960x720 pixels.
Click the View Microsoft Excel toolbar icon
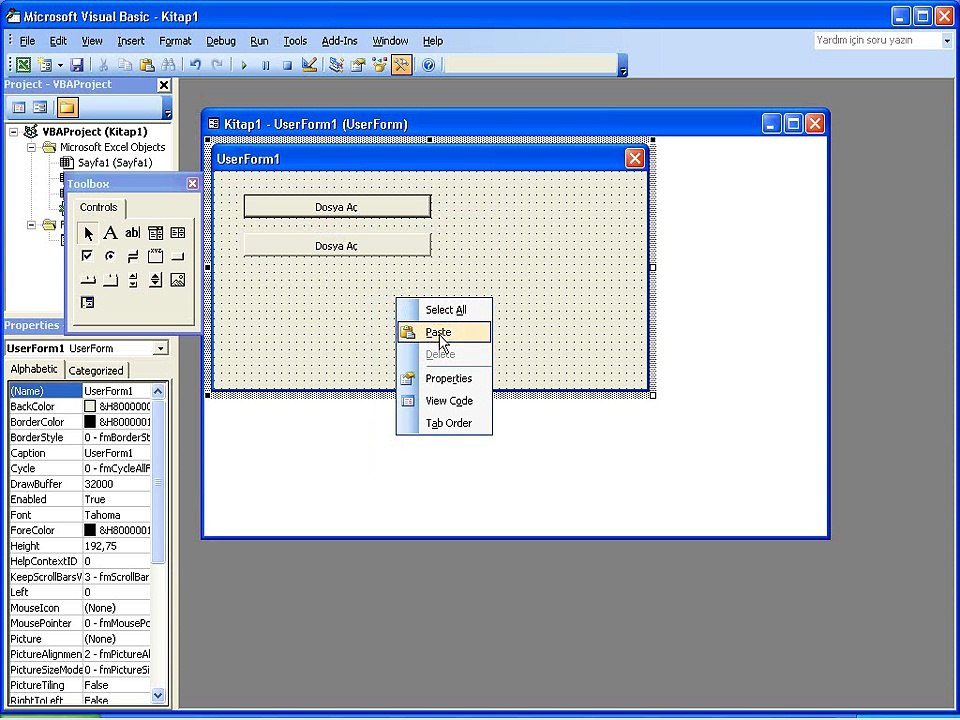pos(23,64)
